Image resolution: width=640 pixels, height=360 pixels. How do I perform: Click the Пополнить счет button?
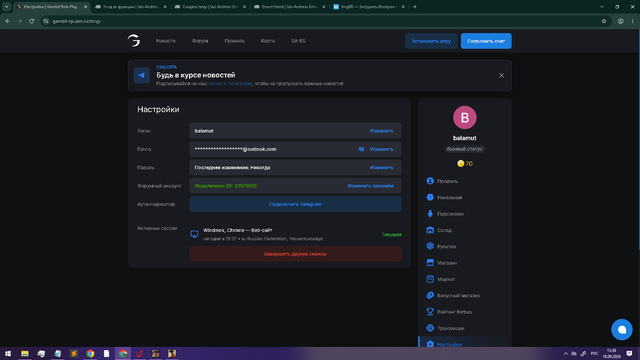tap(486, 41)
